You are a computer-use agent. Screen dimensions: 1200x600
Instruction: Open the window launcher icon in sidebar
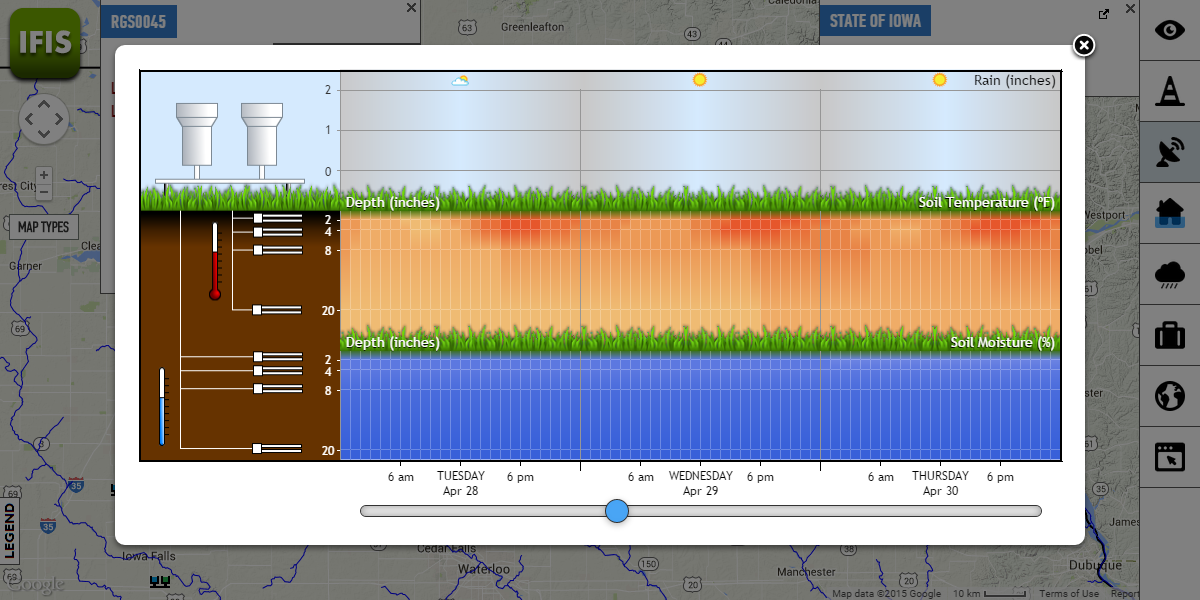pos(1169,455)
